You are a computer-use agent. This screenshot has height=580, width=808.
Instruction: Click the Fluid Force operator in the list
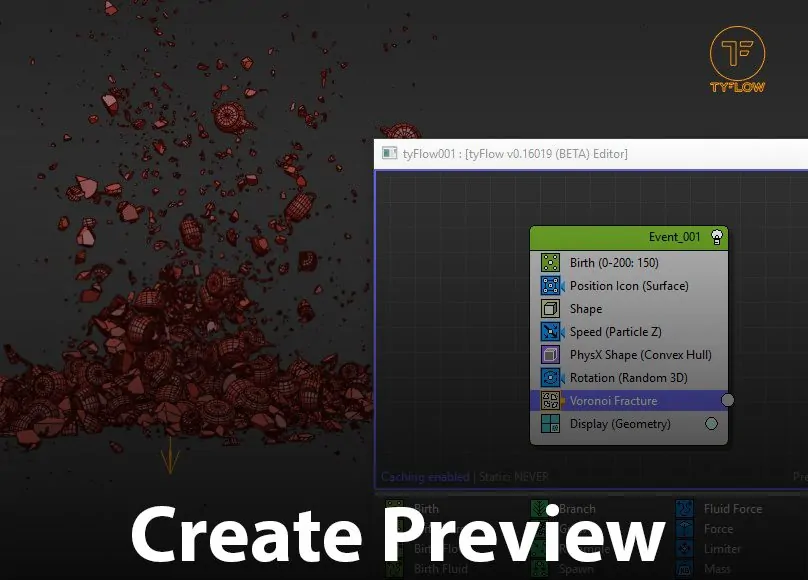point(732,509)
